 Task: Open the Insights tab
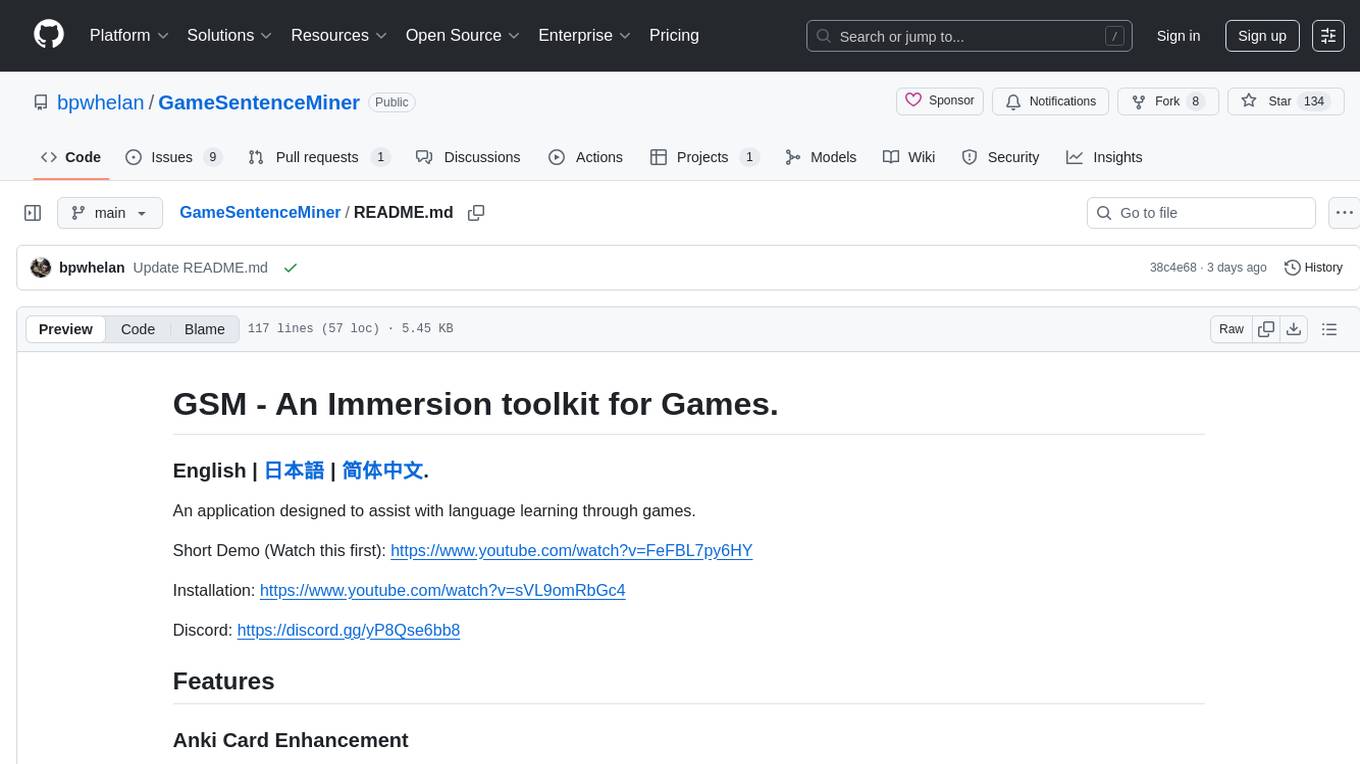(x=1104, y=157)
